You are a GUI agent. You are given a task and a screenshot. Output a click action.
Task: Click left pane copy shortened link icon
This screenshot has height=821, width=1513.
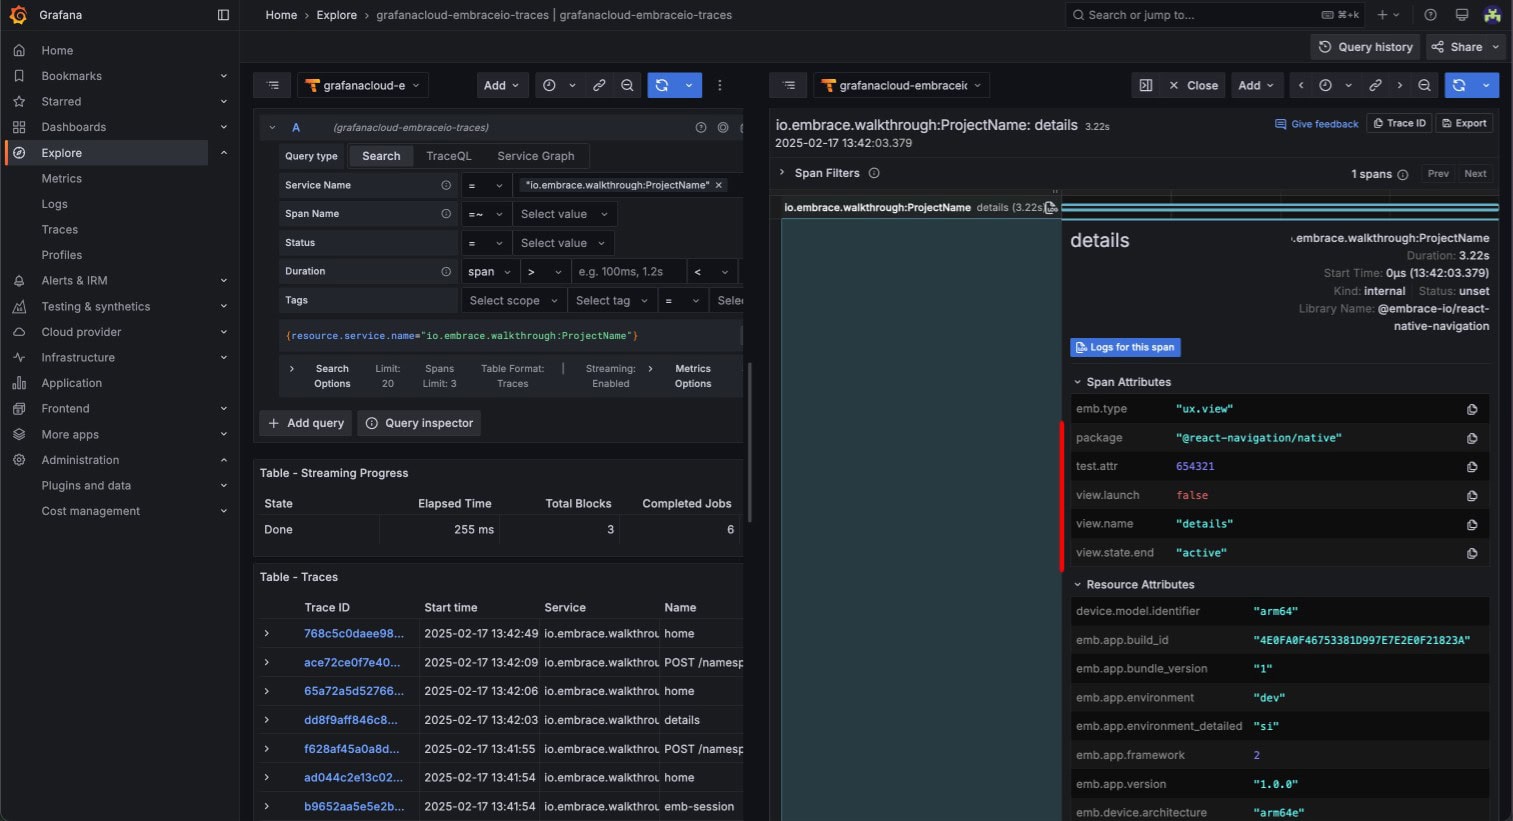coord(599,86)
